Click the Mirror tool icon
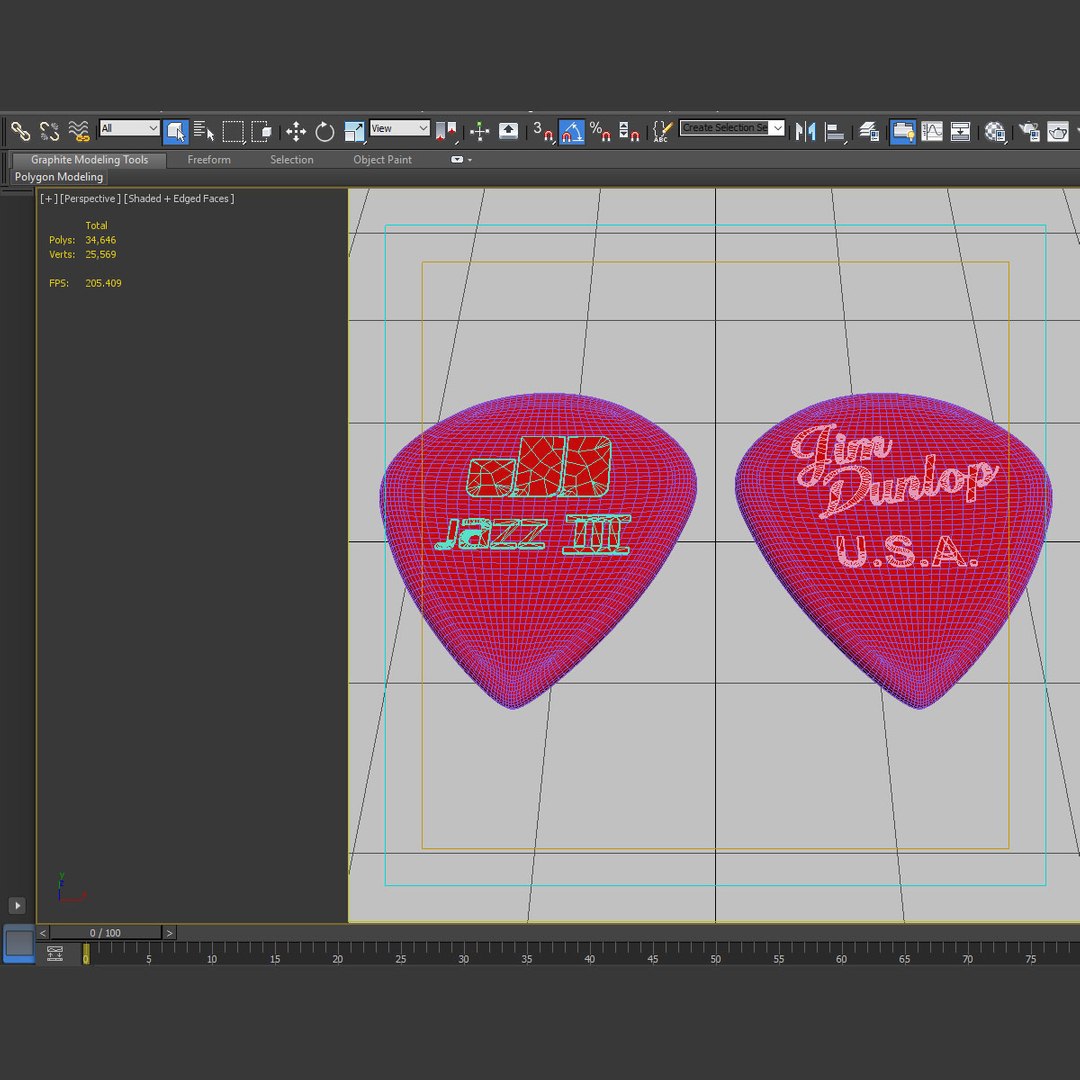Screen dimensions: 1080x1080 click(805, 131)
